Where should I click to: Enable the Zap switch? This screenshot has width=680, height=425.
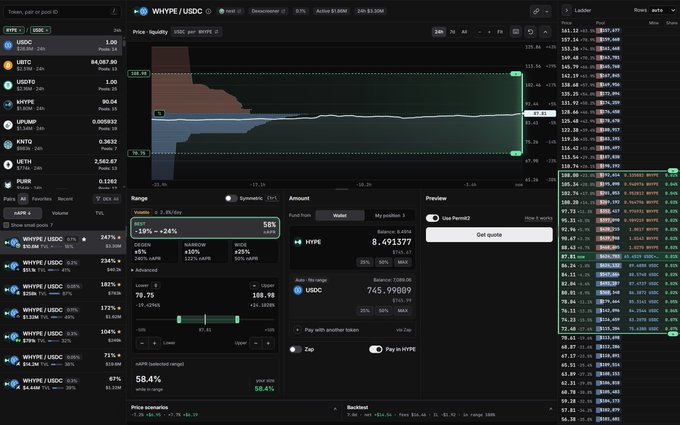pyautogui.click(x=295, y=349)
